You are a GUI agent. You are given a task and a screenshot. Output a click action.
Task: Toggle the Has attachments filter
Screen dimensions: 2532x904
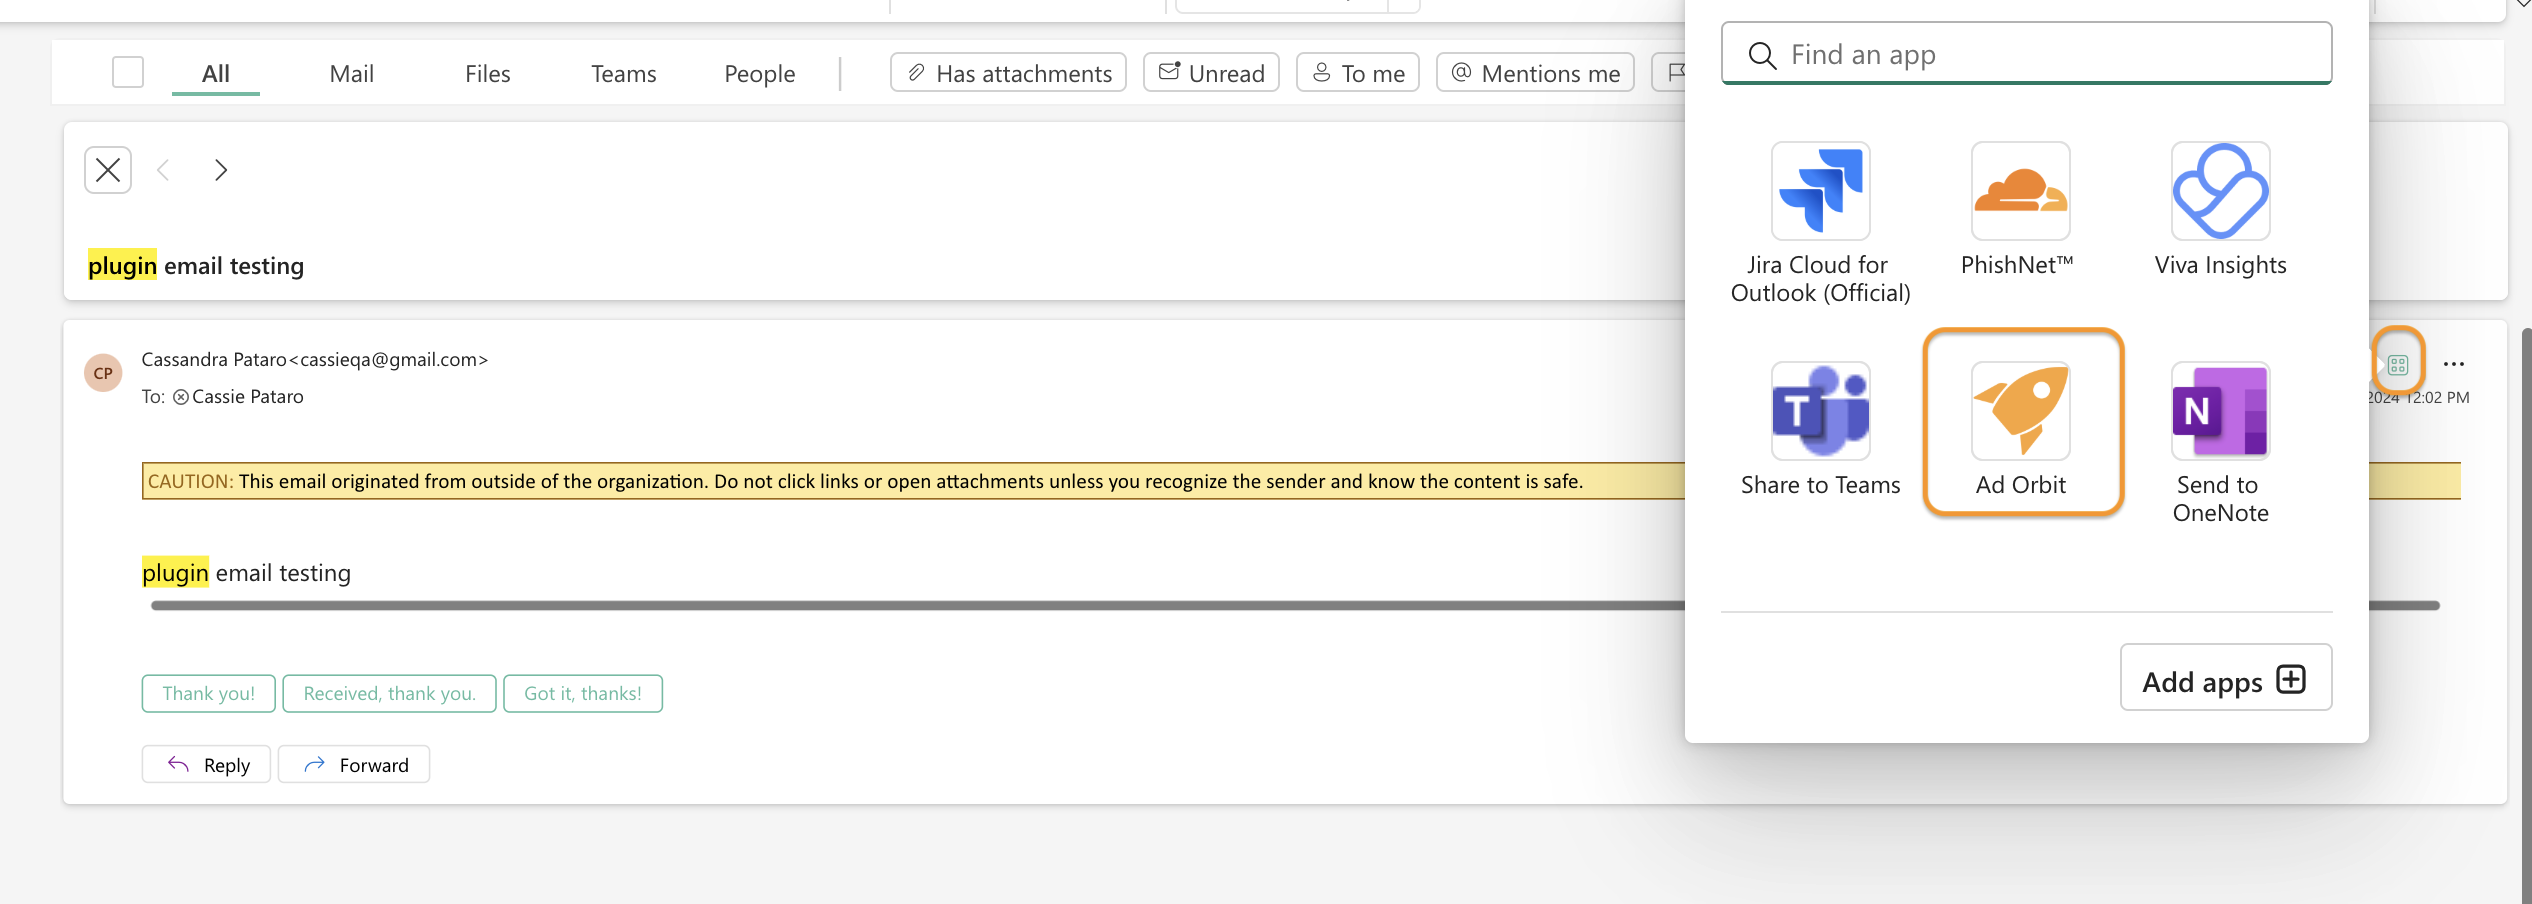tap(1008, 73)
